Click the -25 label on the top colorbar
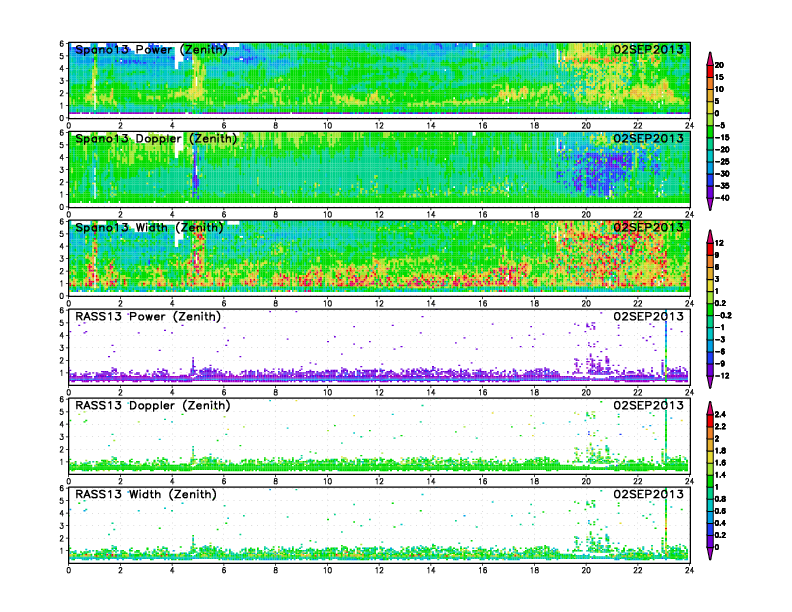The height and width of the screenshot is (612, 792). coord(722,162)
